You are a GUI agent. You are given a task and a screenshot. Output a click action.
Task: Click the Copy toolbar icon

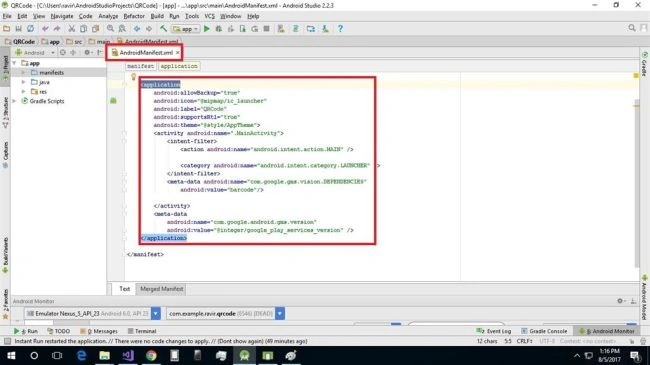coord(83,29)
